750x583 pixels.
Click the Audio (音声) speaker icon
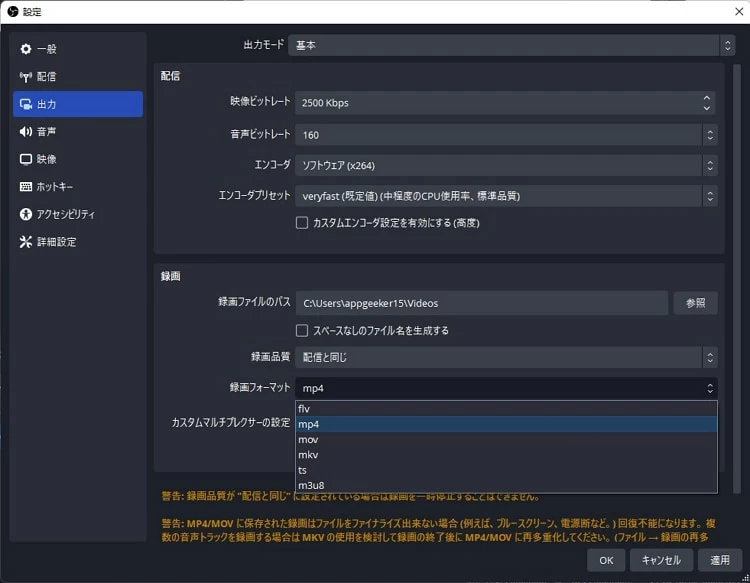pyautogui.click(x=26, y=132)
